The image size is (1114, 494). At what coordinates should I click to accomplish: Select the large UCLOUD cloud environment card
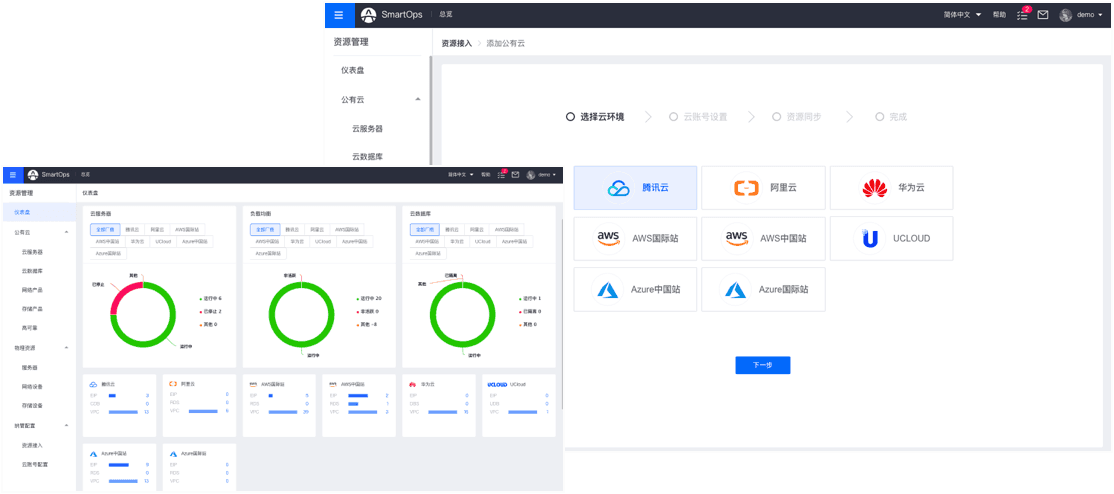[x=891, y=239]
